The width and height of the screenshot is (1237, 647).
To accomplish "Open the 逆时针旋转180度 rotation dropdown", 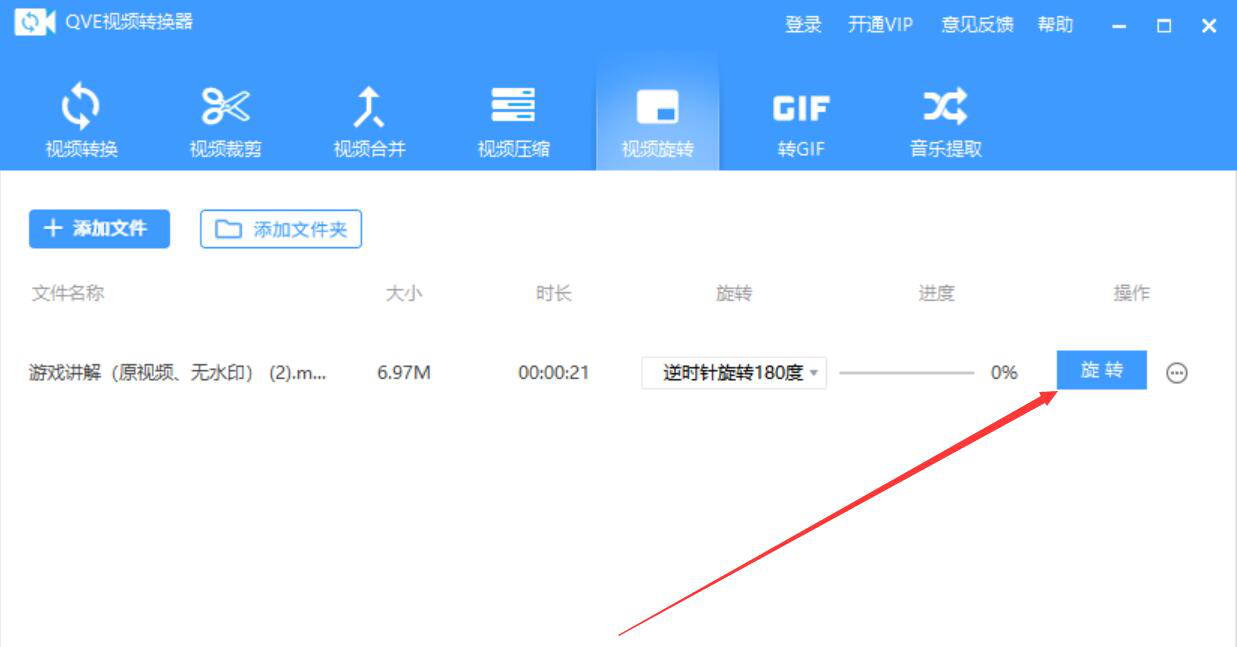I will pyautogui.click(x=734, y=373).
